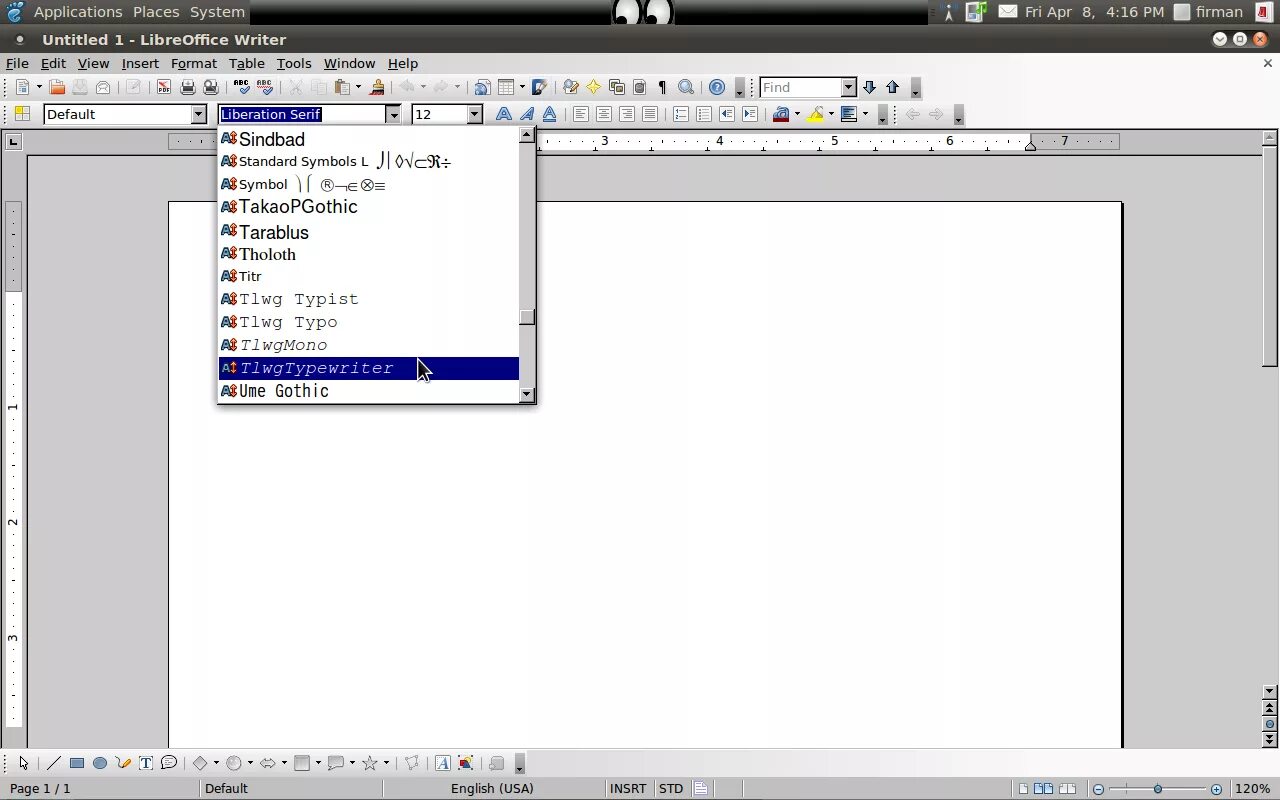
Task: Open the Fontwork Gallery icon
Action: click(x=442, y=763)
